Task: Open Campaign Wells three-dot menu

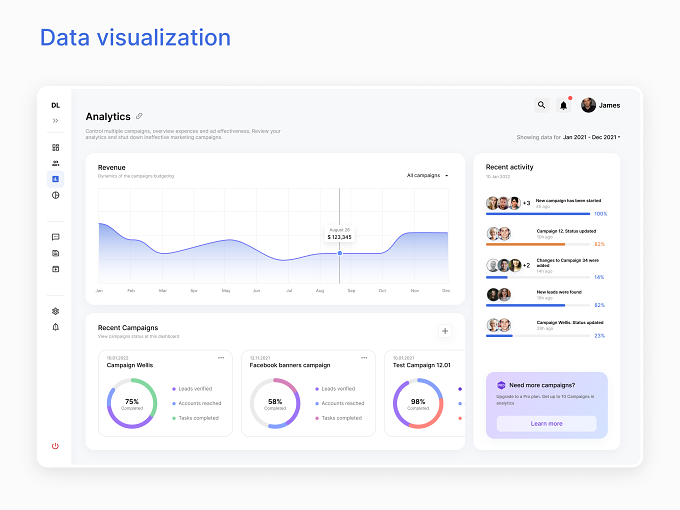Action: point(221,358)
